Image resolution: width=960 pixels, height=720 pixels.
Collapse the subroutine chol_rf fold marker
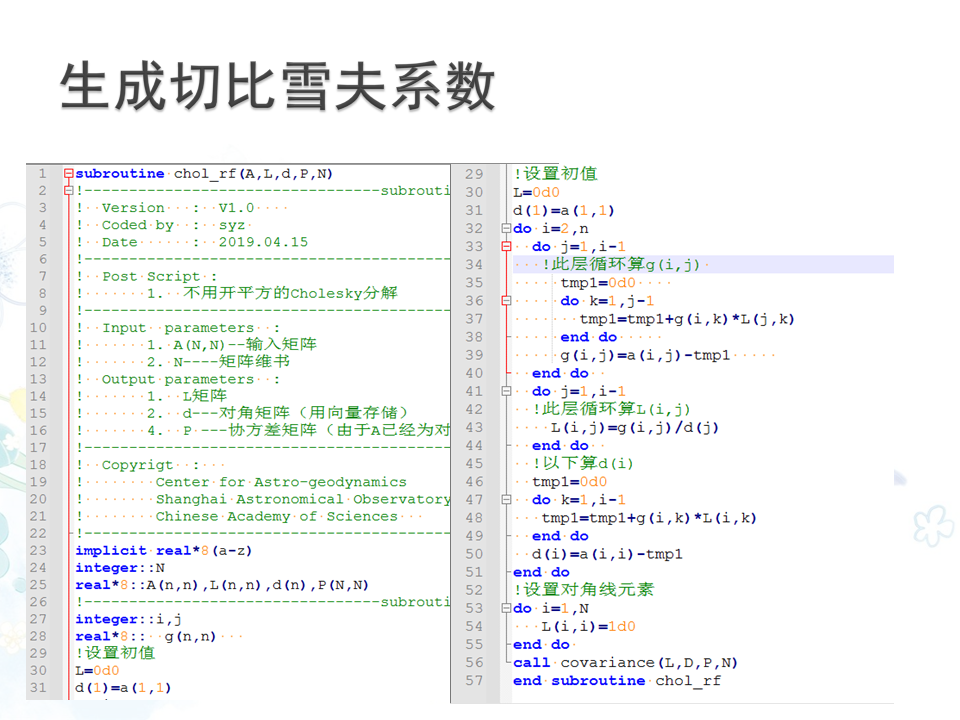click(68, 174)
